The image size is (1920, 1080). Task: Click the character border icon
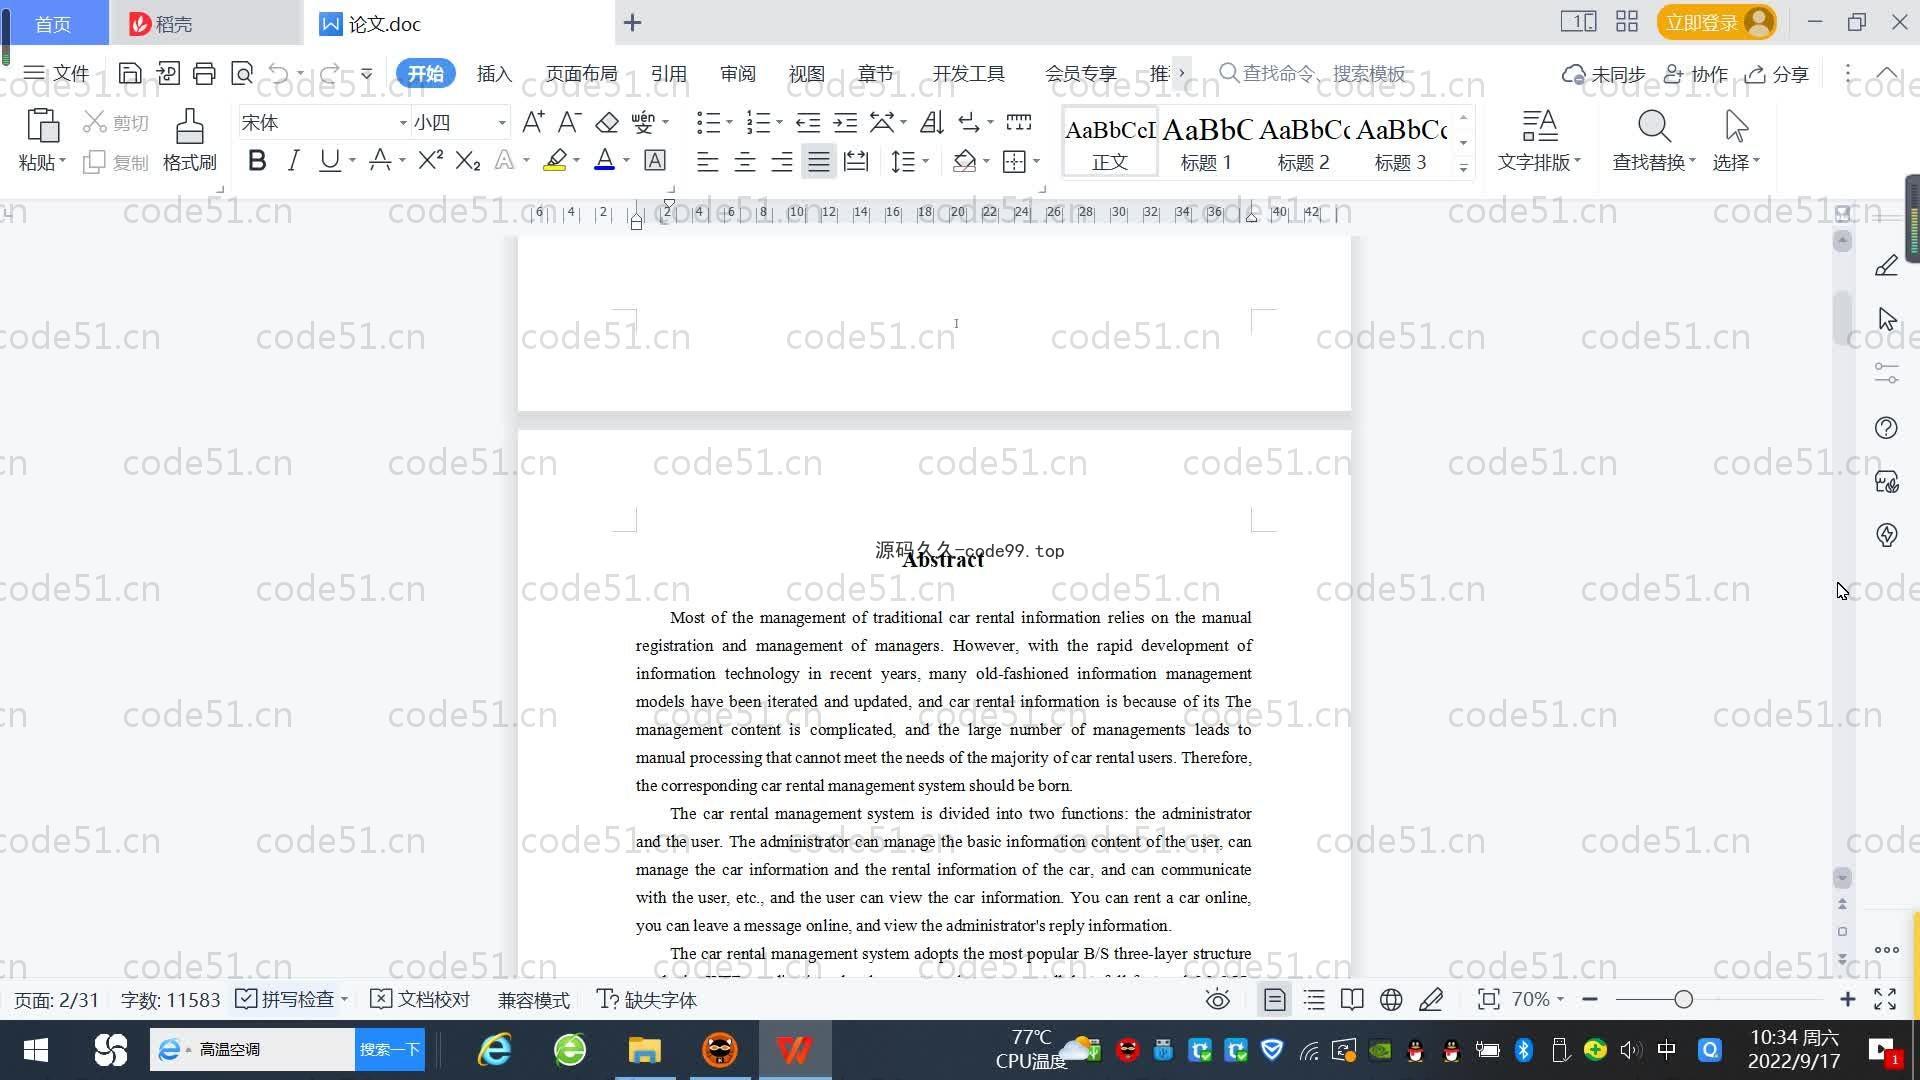click(655, 160)
